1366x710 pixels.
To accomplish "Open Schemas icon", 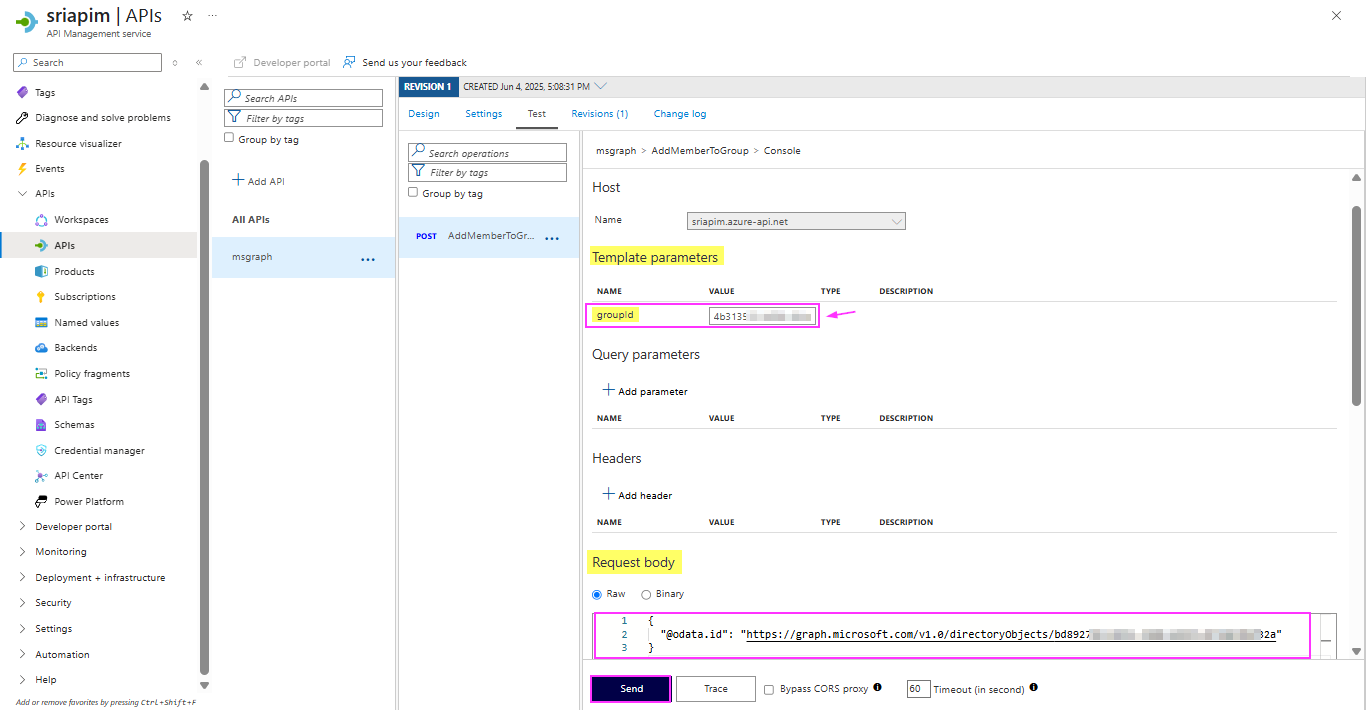I will 41,424.
